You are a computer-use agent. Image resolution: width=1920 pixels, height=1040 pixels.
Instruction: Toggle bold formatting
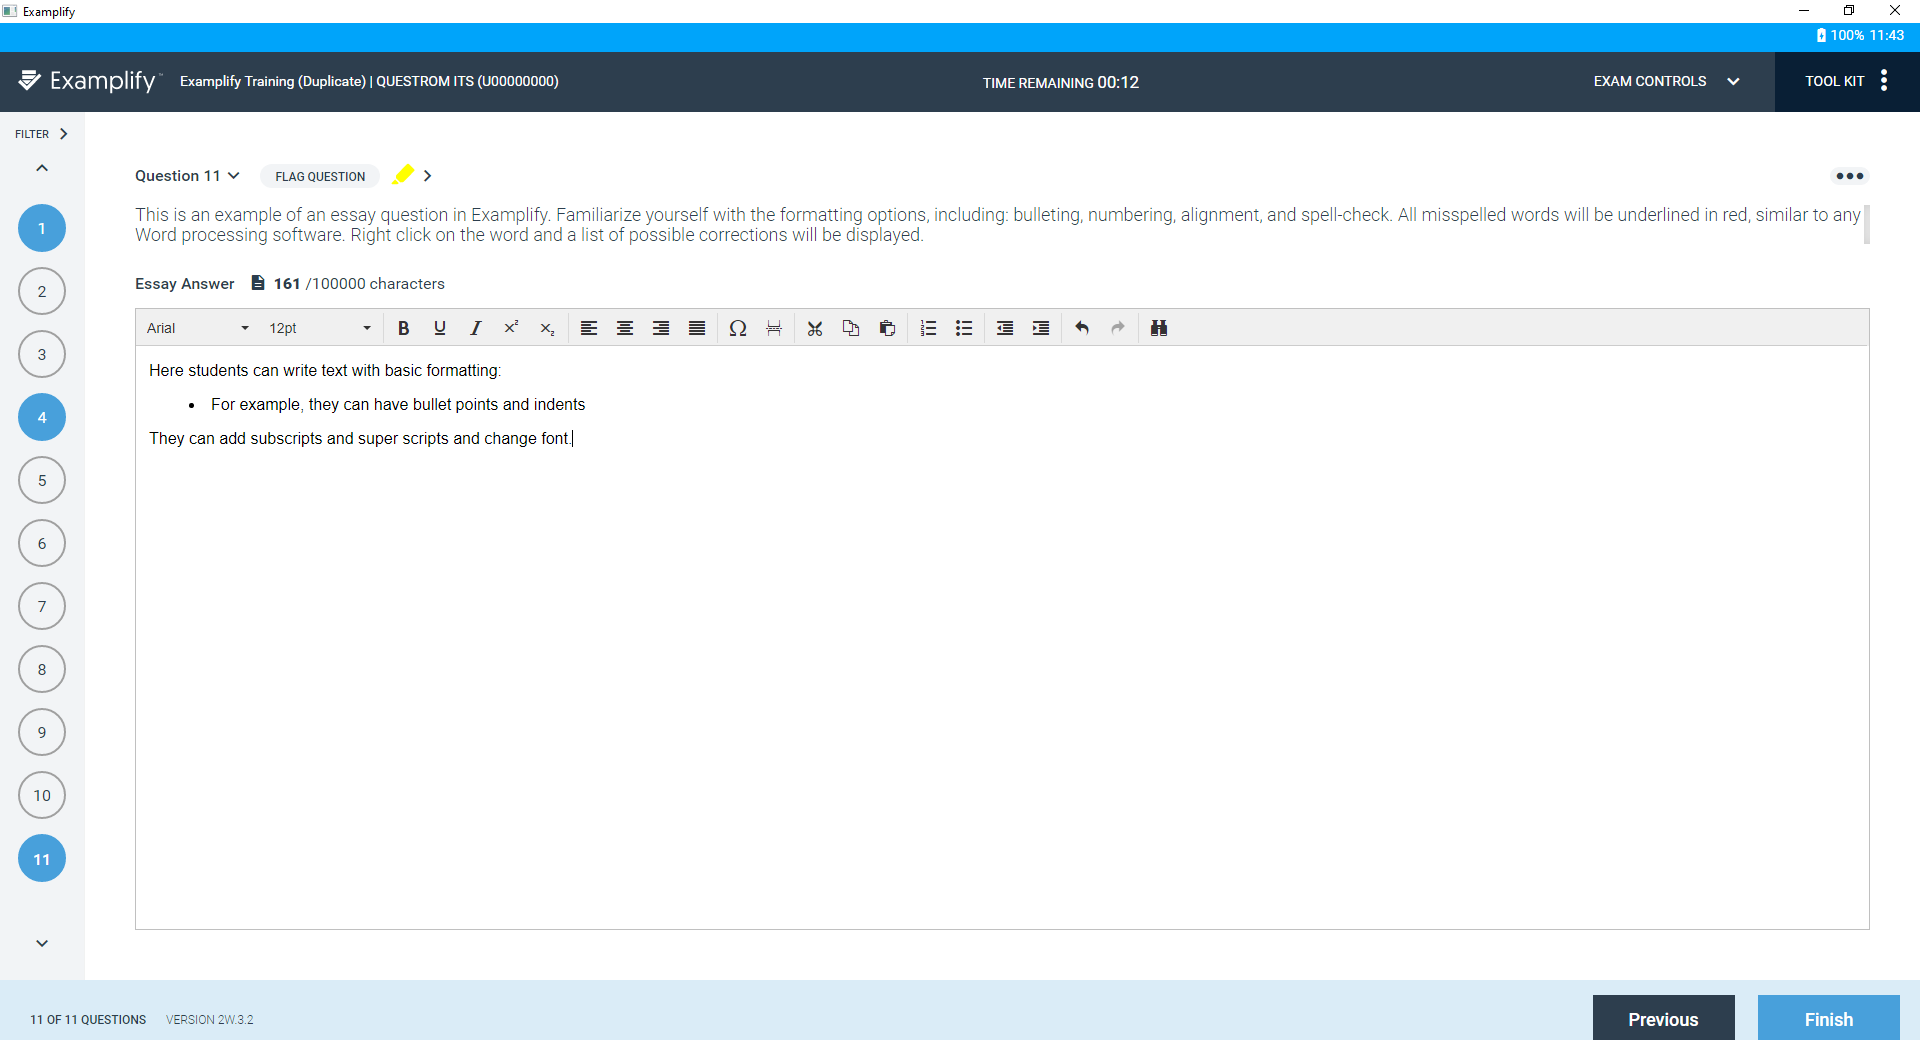tap(403, 328)
